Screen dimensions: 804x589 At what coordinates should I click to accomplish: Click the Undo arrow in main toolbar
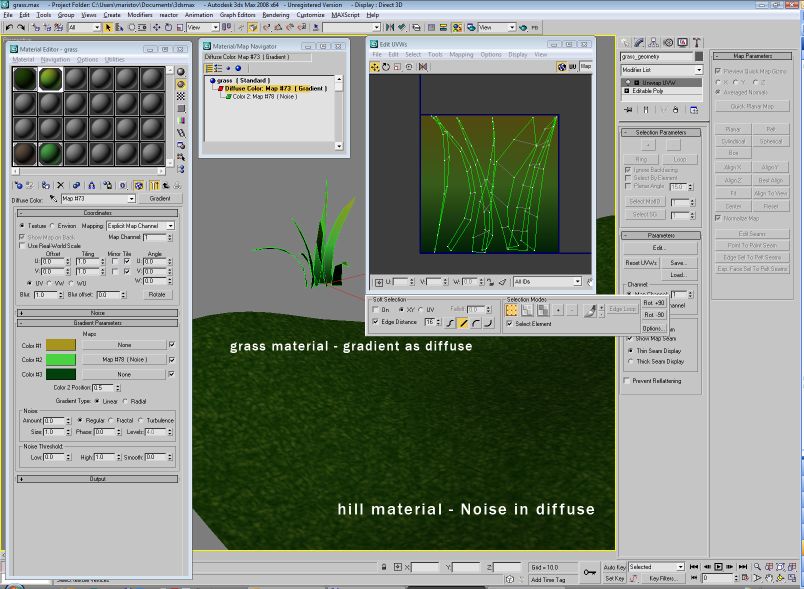[9, 27]
